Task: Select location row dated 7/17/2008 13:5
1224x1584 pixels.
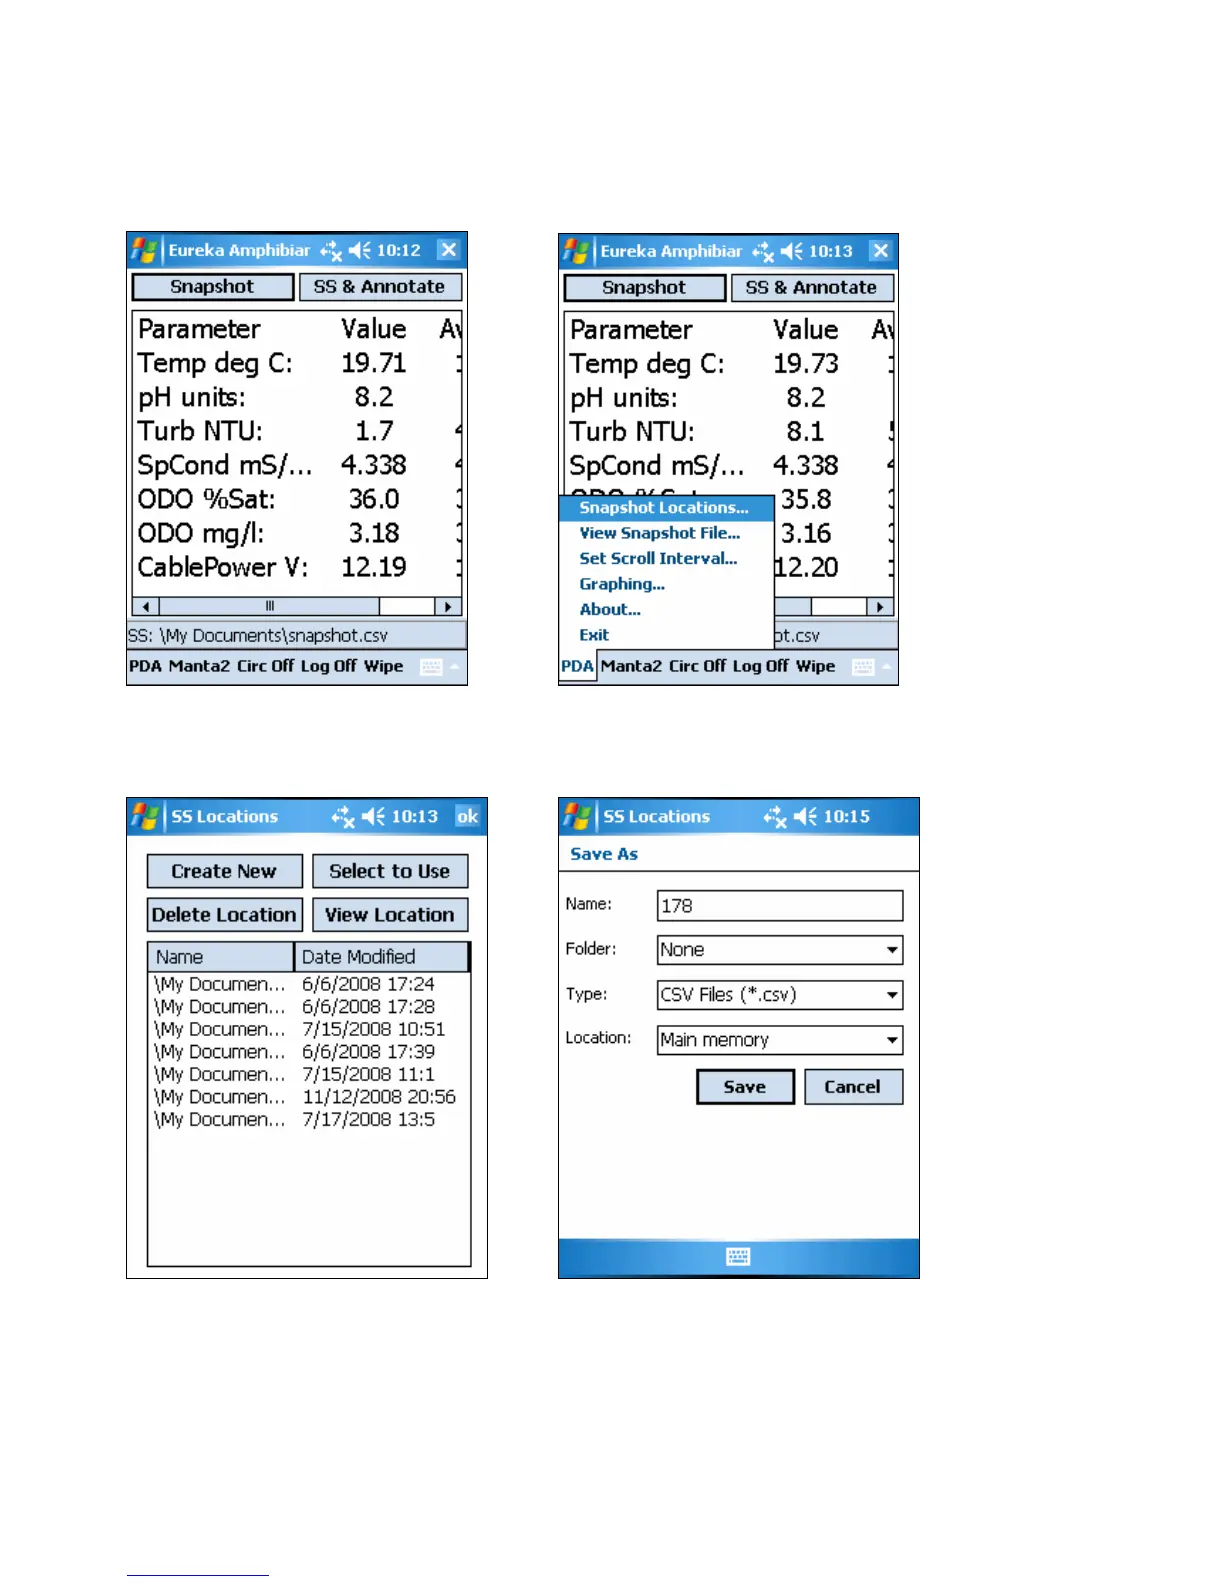Action: pos(308,1120)
